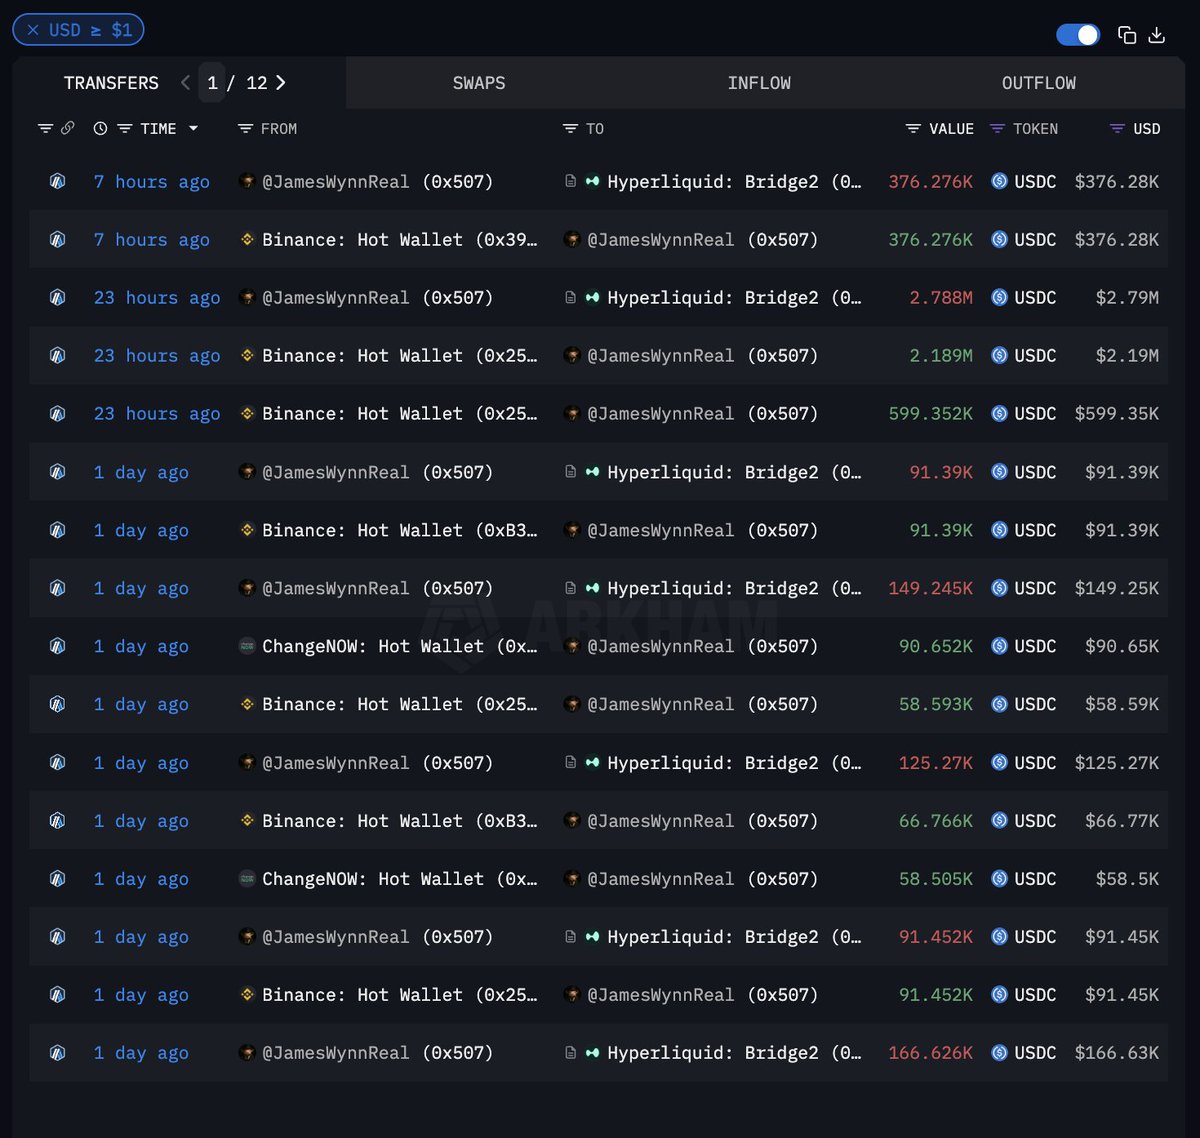Click the chain icon in the 166.626K row
Image resolution: width=1200 pixels, height=1138 pixels.
click(58, 1053)
